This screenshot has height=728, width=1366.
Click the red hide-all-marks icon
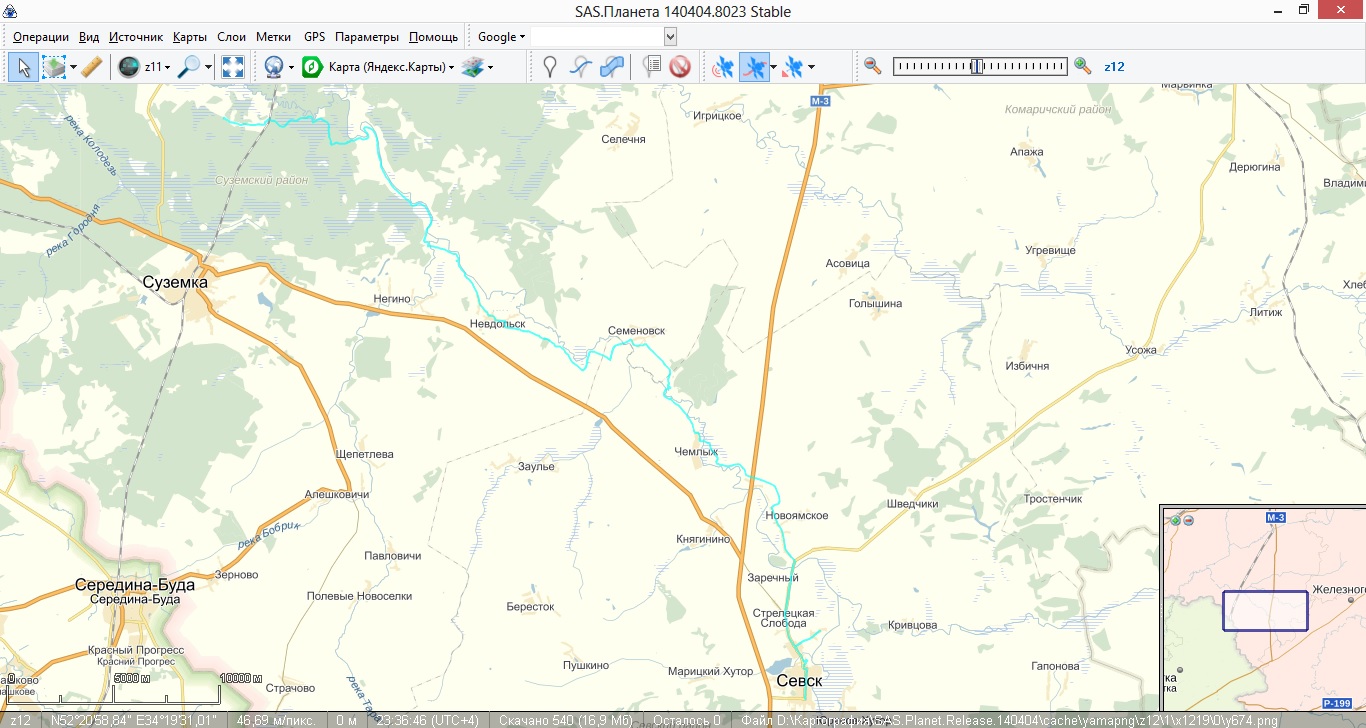coord(680,67)
